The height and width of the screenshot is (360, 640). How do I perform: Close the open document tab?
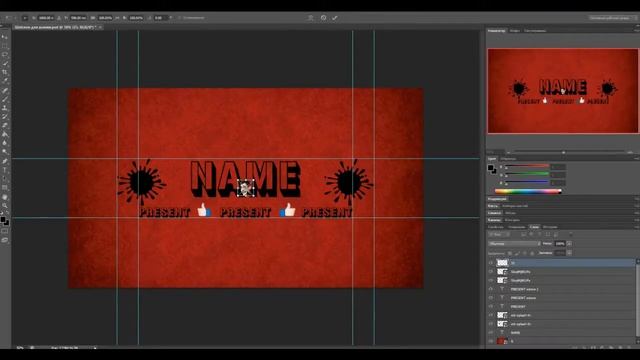point(100,27)
